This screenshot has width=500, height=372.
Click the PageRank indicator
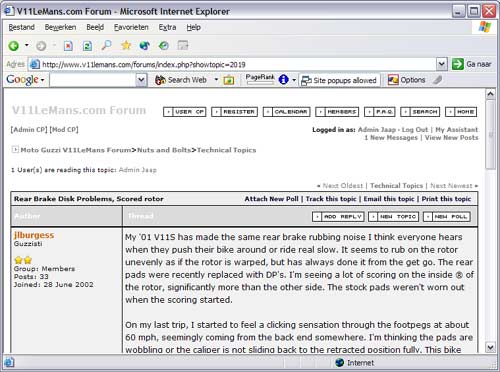(x=260, y=79)
